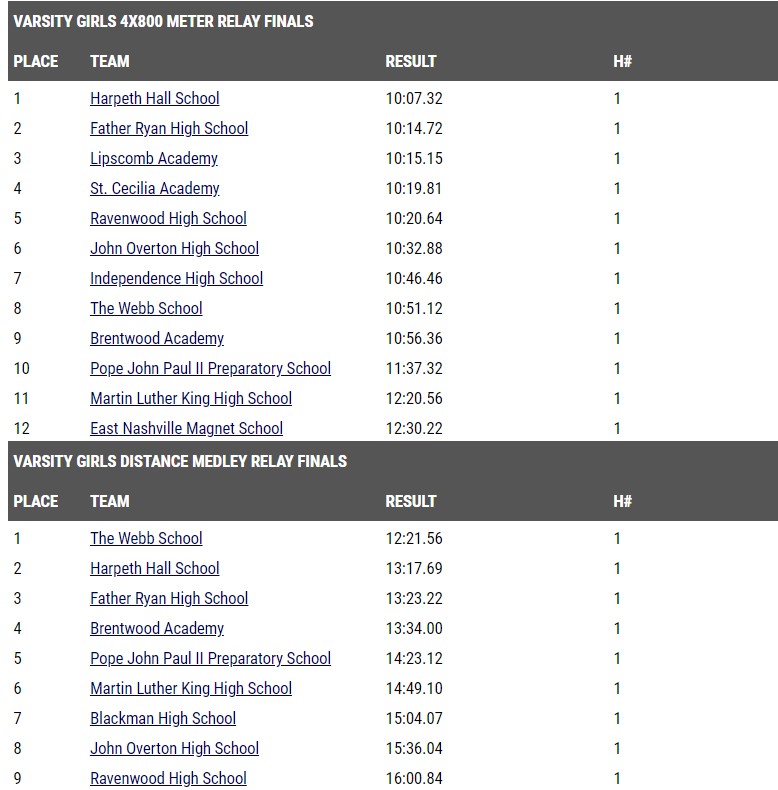Viewport: 778px width, 790px height.
Task: Open Harpeth Hall School in 4x800 results
Action: [x=155, y=98]
